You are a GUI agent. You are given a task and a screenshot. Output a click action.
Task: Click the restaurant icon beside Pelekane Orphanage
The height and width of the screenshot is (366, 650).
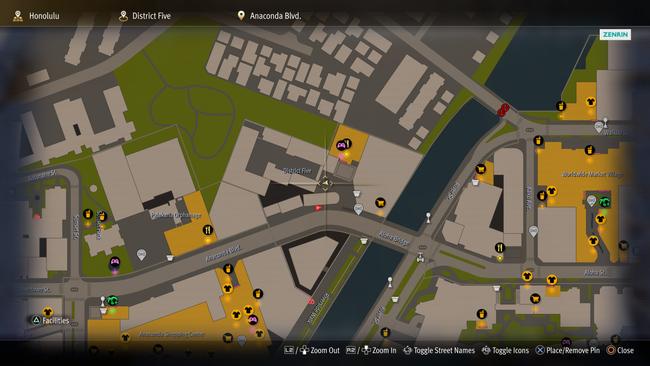208,230
